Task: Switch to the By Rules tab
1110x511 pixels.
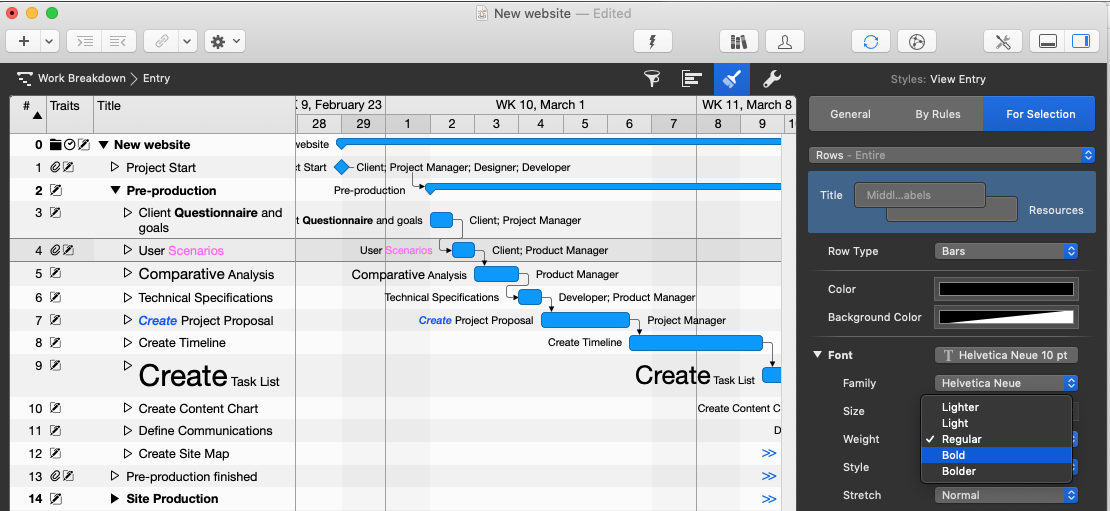Action: coord(937,114)
